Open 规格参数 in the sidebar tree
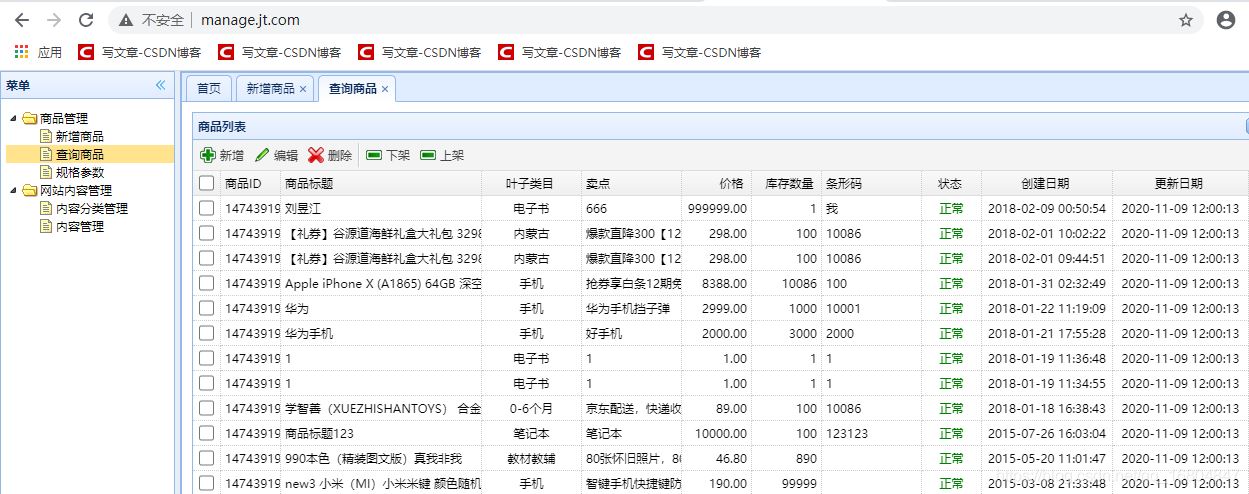 [x=79, y=172]
